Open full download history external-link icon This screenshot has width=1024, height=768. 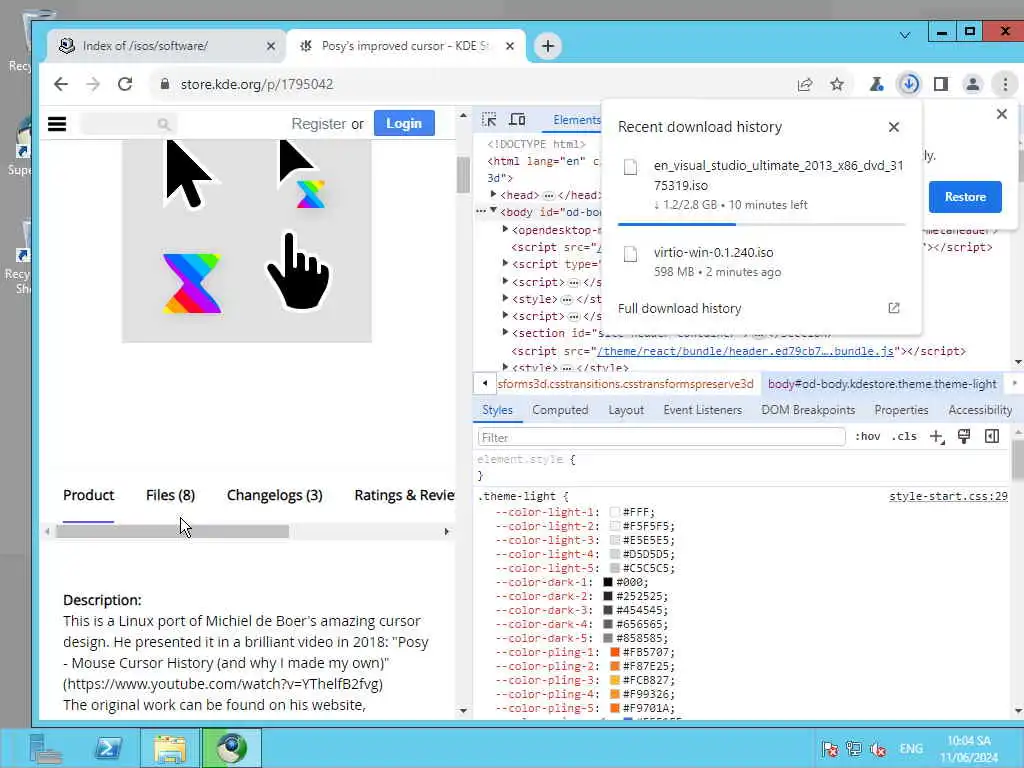[x=894, y=308]
